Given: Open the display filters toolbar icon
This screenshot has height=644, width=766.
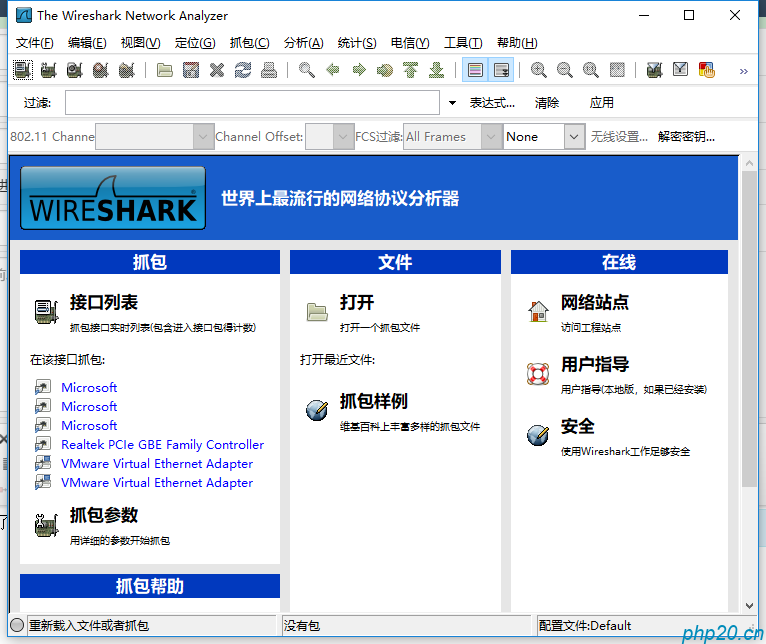Looking at the screenshot, I should tap(680, 70).
